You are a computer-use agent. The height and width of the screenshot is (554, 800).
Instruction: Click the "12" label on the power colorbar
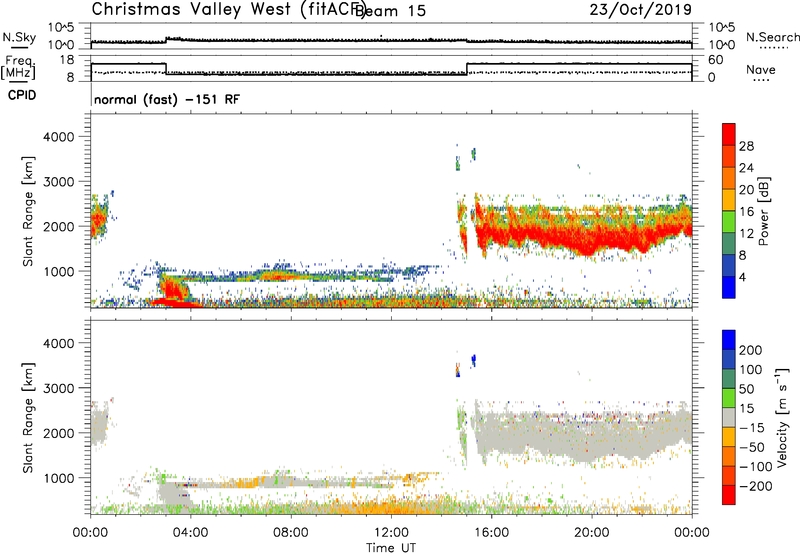746,234
